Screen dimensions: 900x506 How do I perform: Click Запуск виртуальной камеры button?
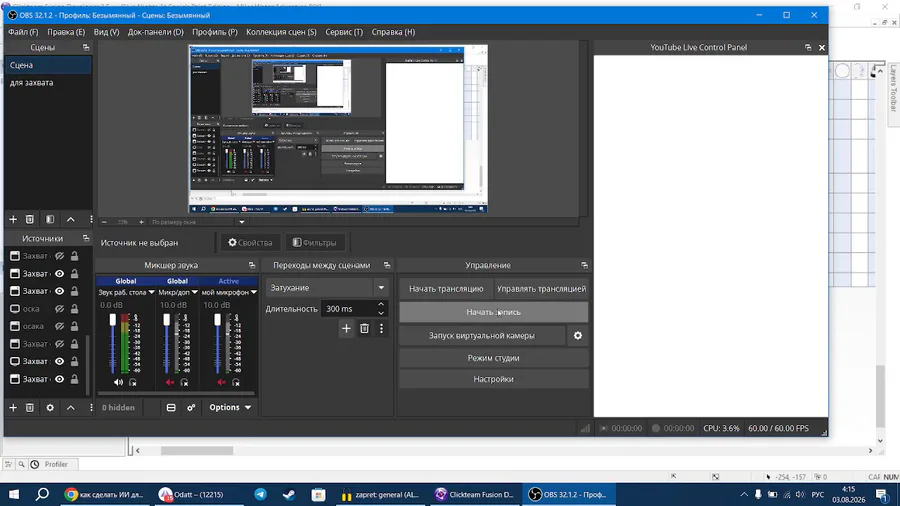pyautogui.click(x=482, y=336)
